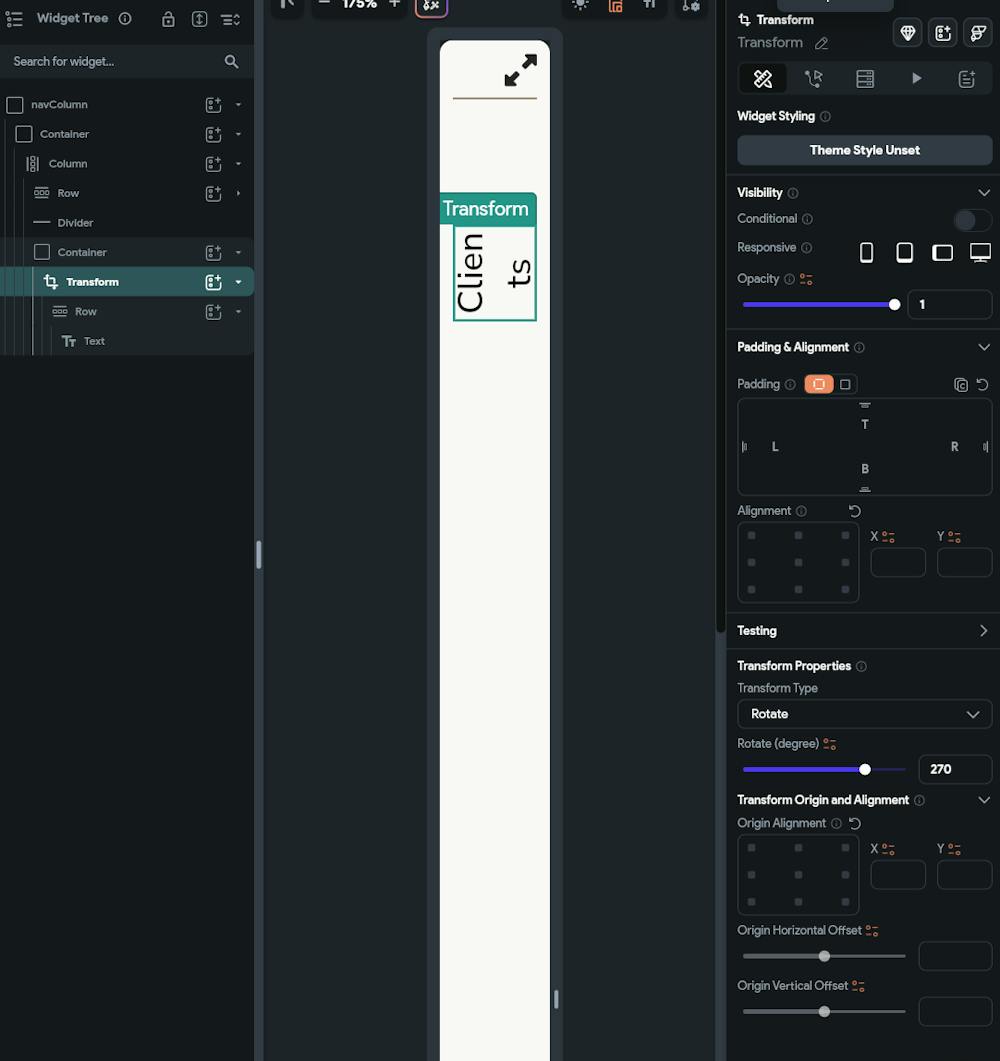Image resolution: width=1000 pixels, height=1061 pixels.
Task: Open Transform Type dropdown
Action: (x=864, y=715)
